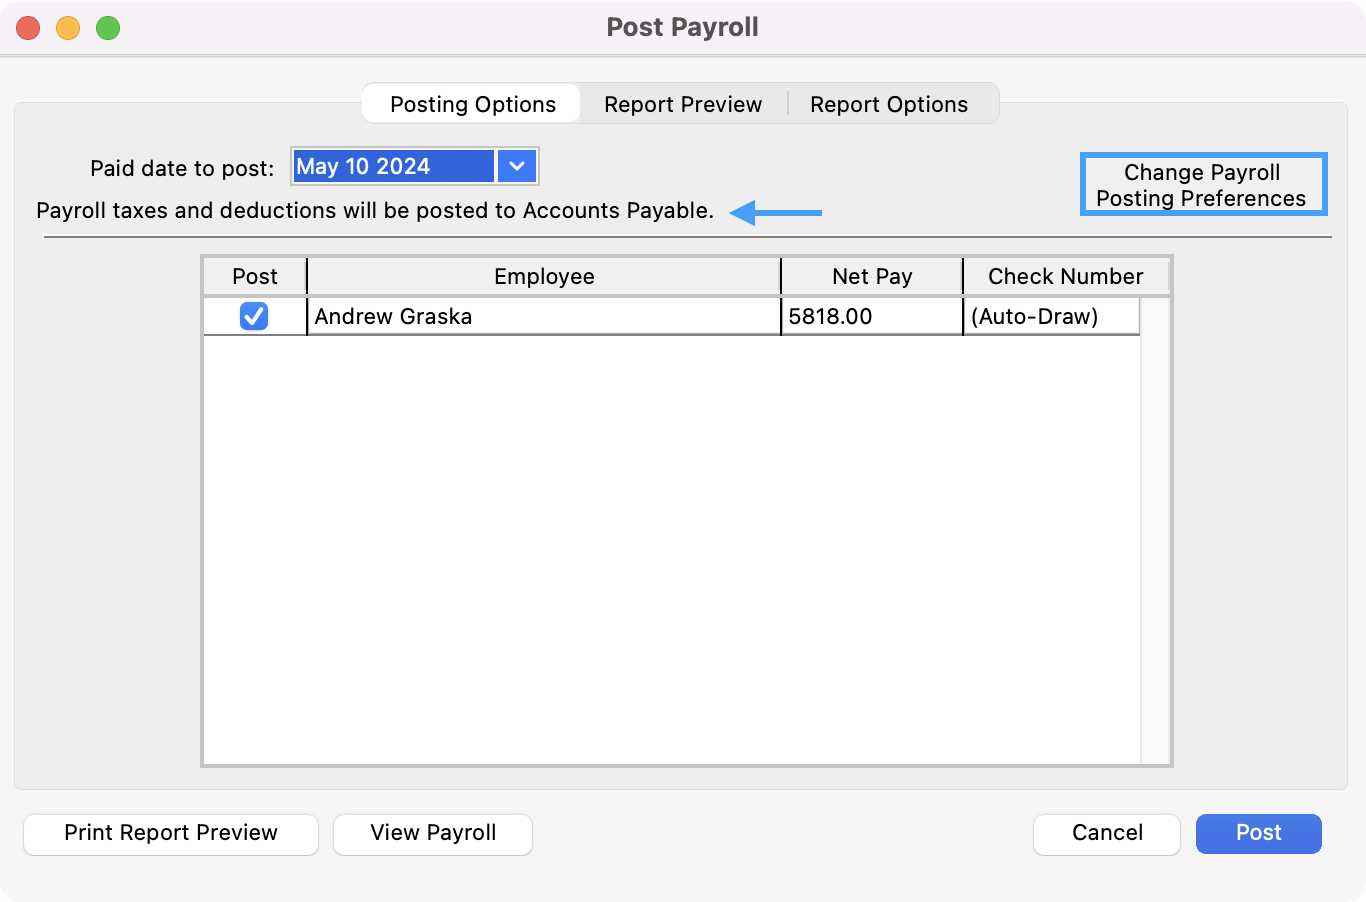
Task: Click the (Auto-Draw) check number cell
Action: pyautogui.click(x=1050, y=316)
